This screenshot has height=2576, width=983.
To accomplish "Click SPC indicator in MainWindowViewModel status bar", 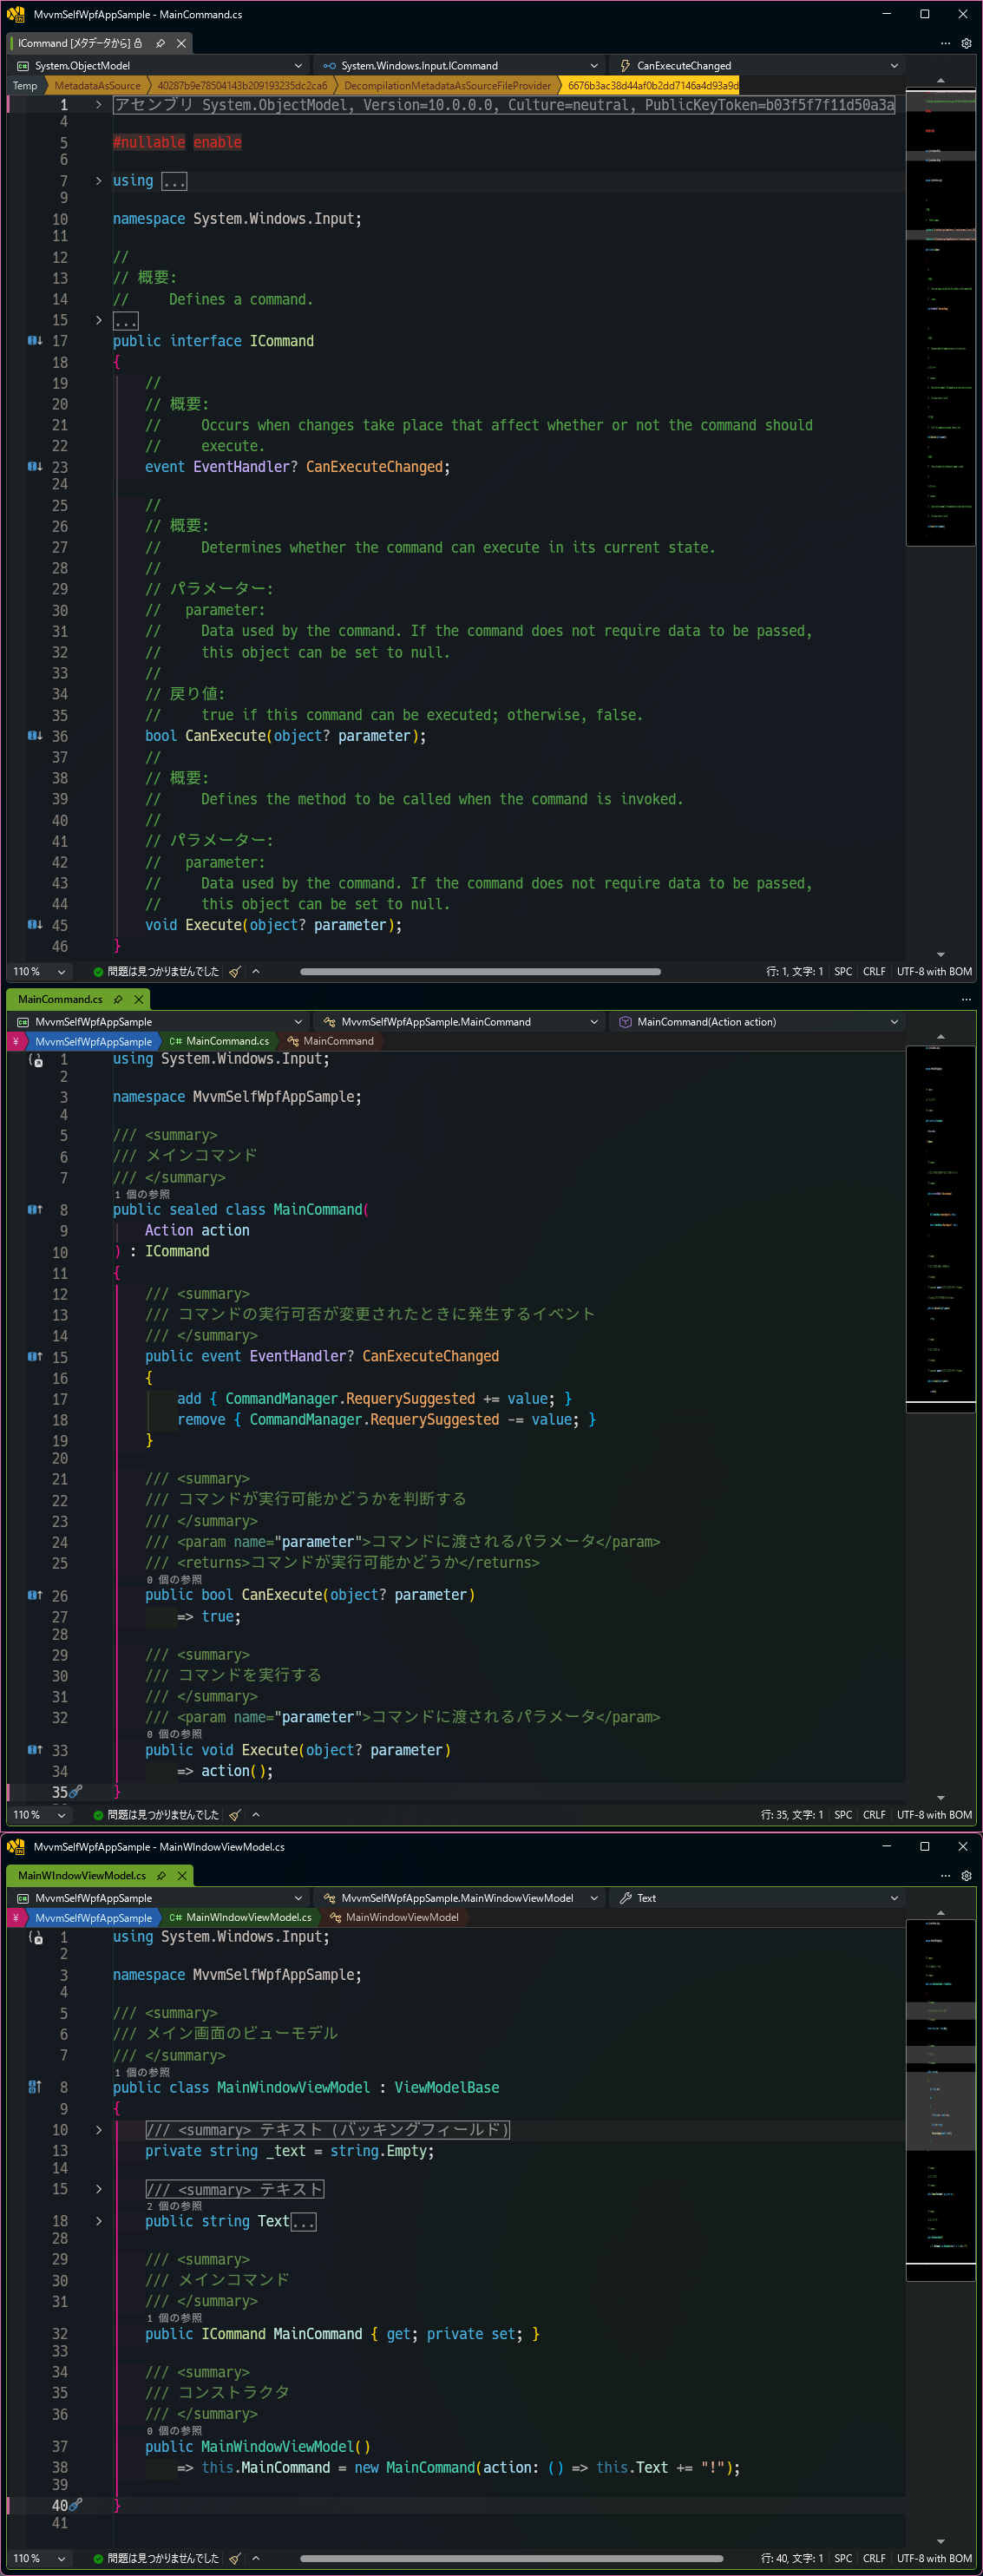I will coord(843,2558).
